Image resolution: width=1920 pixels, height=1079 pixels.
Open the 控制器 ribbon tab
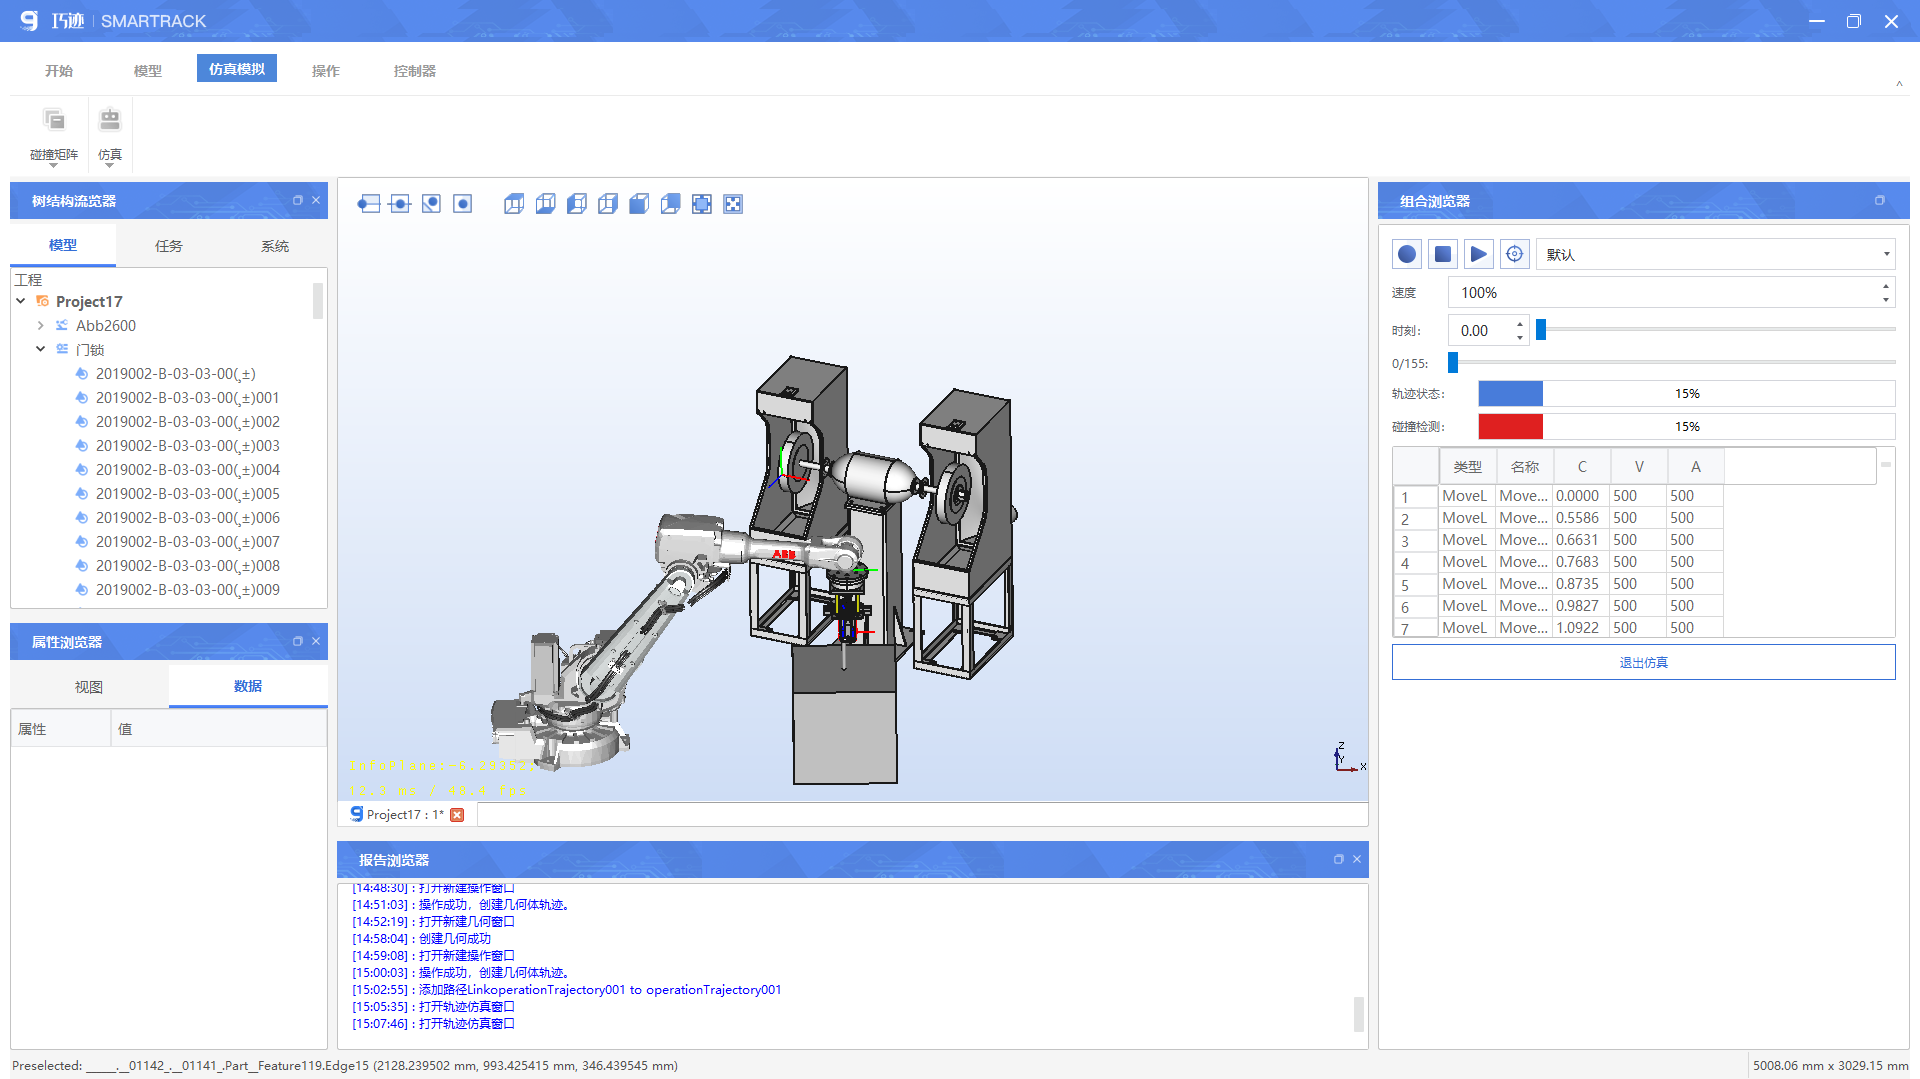pos(415,71)
